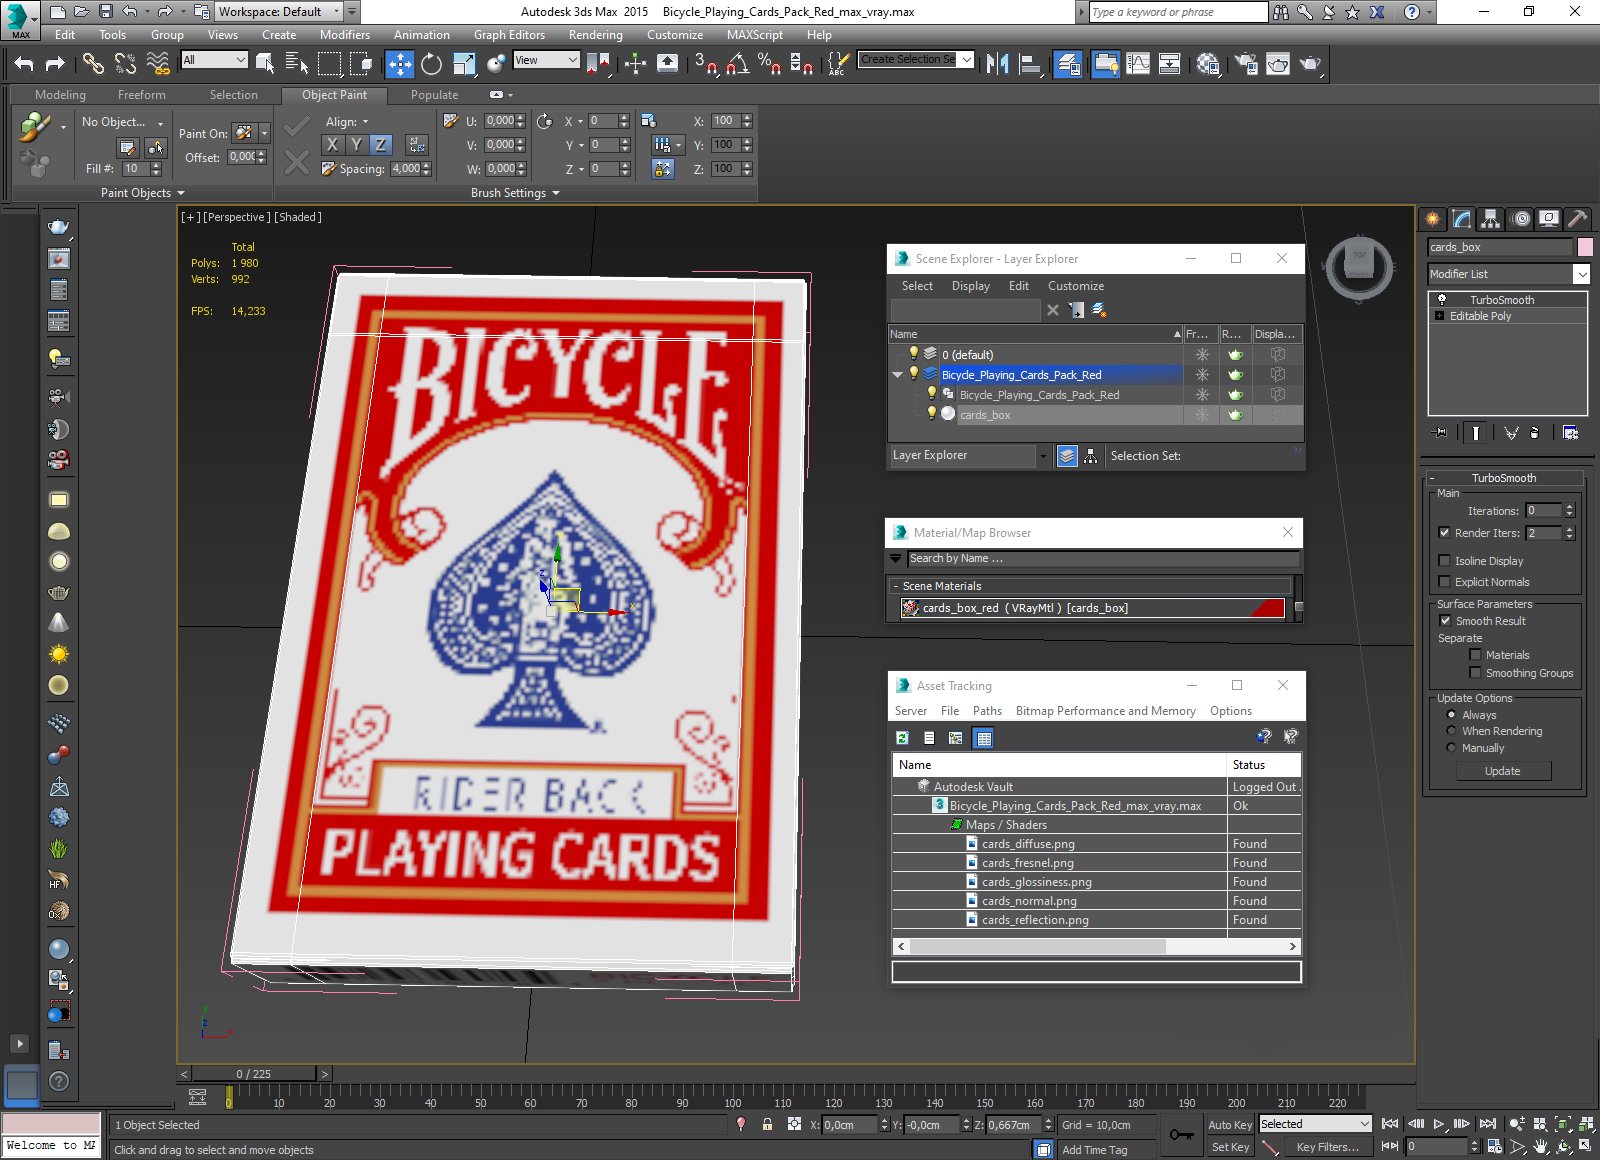Click the Play Animation button
Image resolution: width=1600 pixels, height=1160 pixels.
pyautogui.click(x=1439, y=1124)
